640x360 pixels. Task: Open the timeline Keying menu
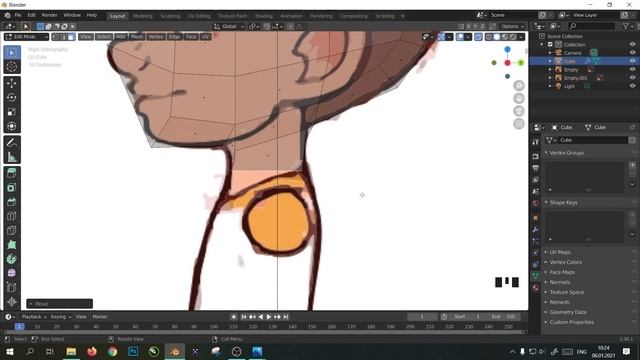60,317
